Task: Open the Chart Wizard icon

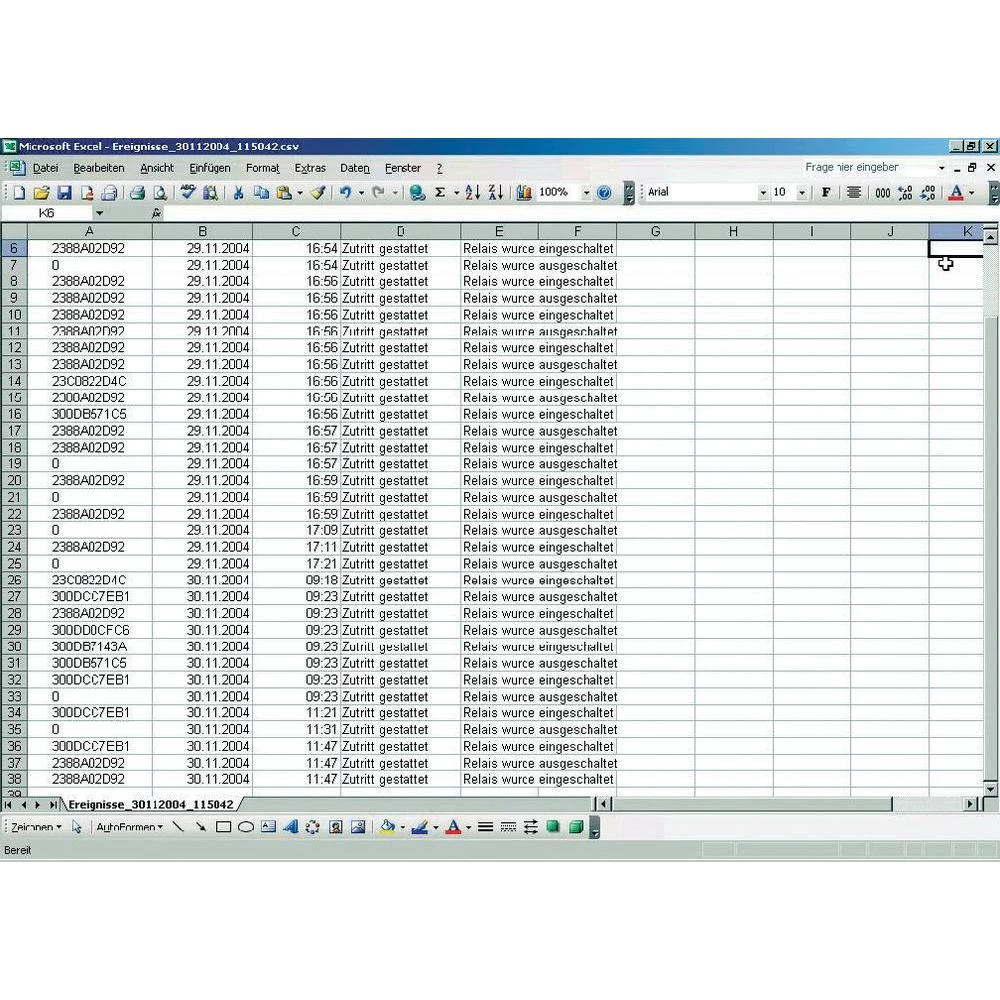Action: (524, 192)
